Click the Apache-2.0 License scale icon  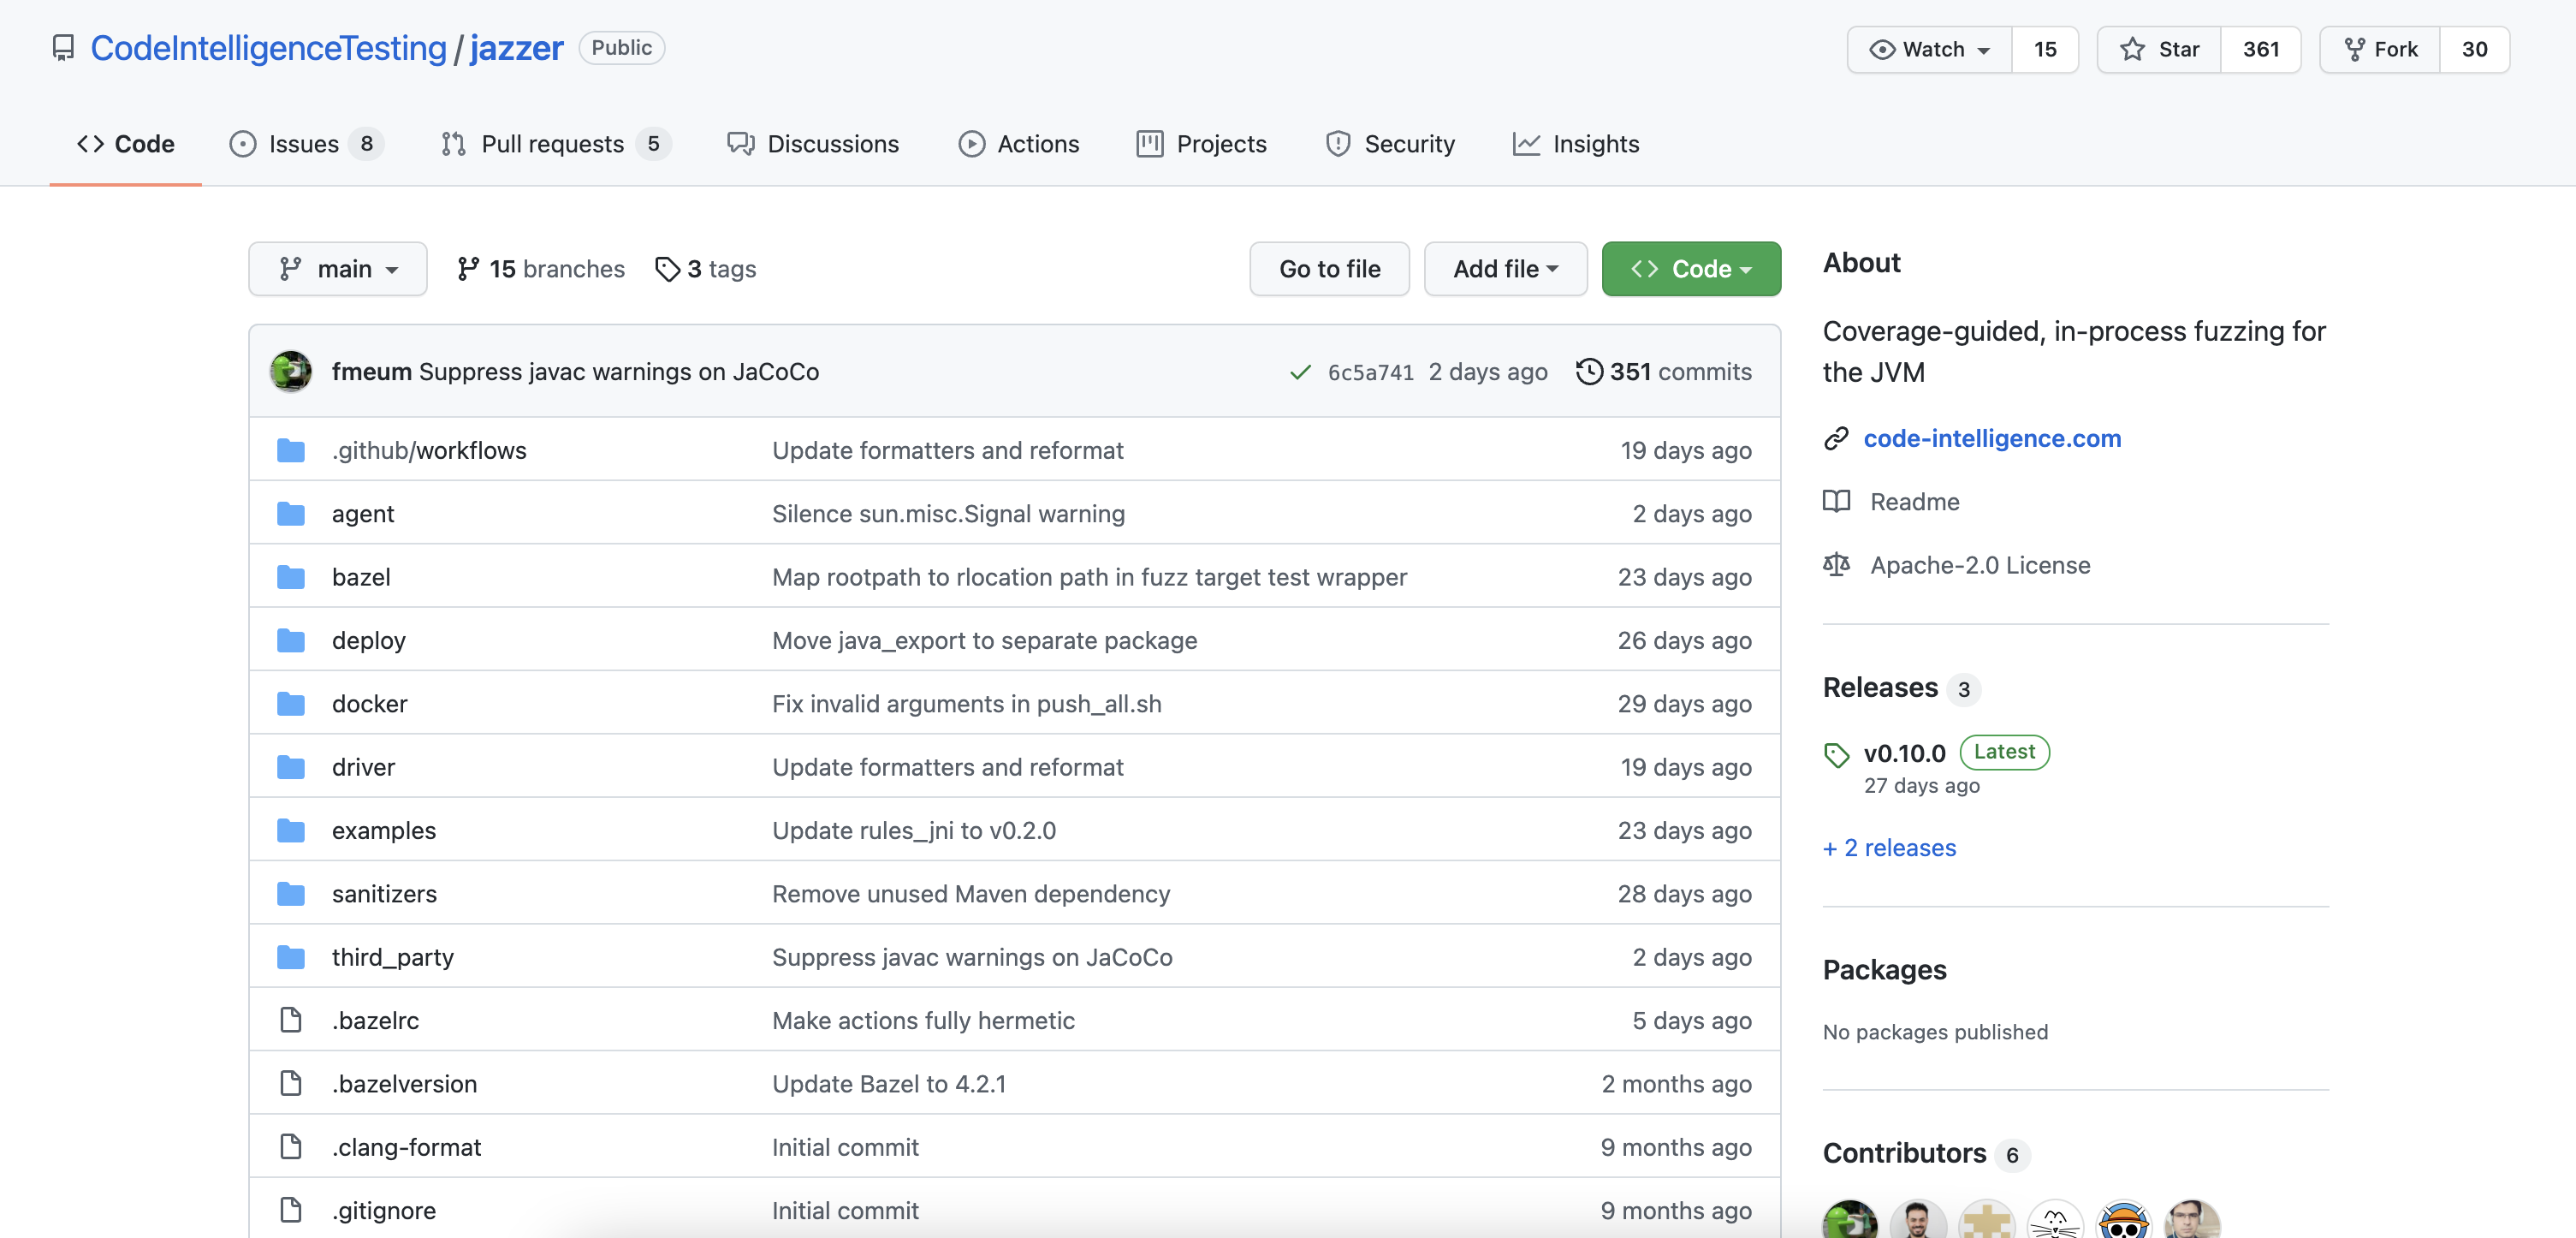tap(1836, 565)
